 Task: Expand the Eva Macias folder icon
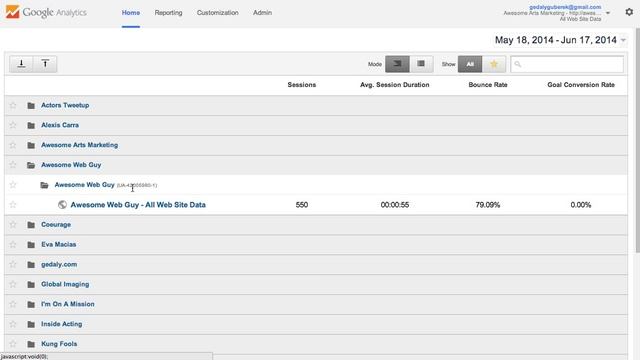coord(31,245)
